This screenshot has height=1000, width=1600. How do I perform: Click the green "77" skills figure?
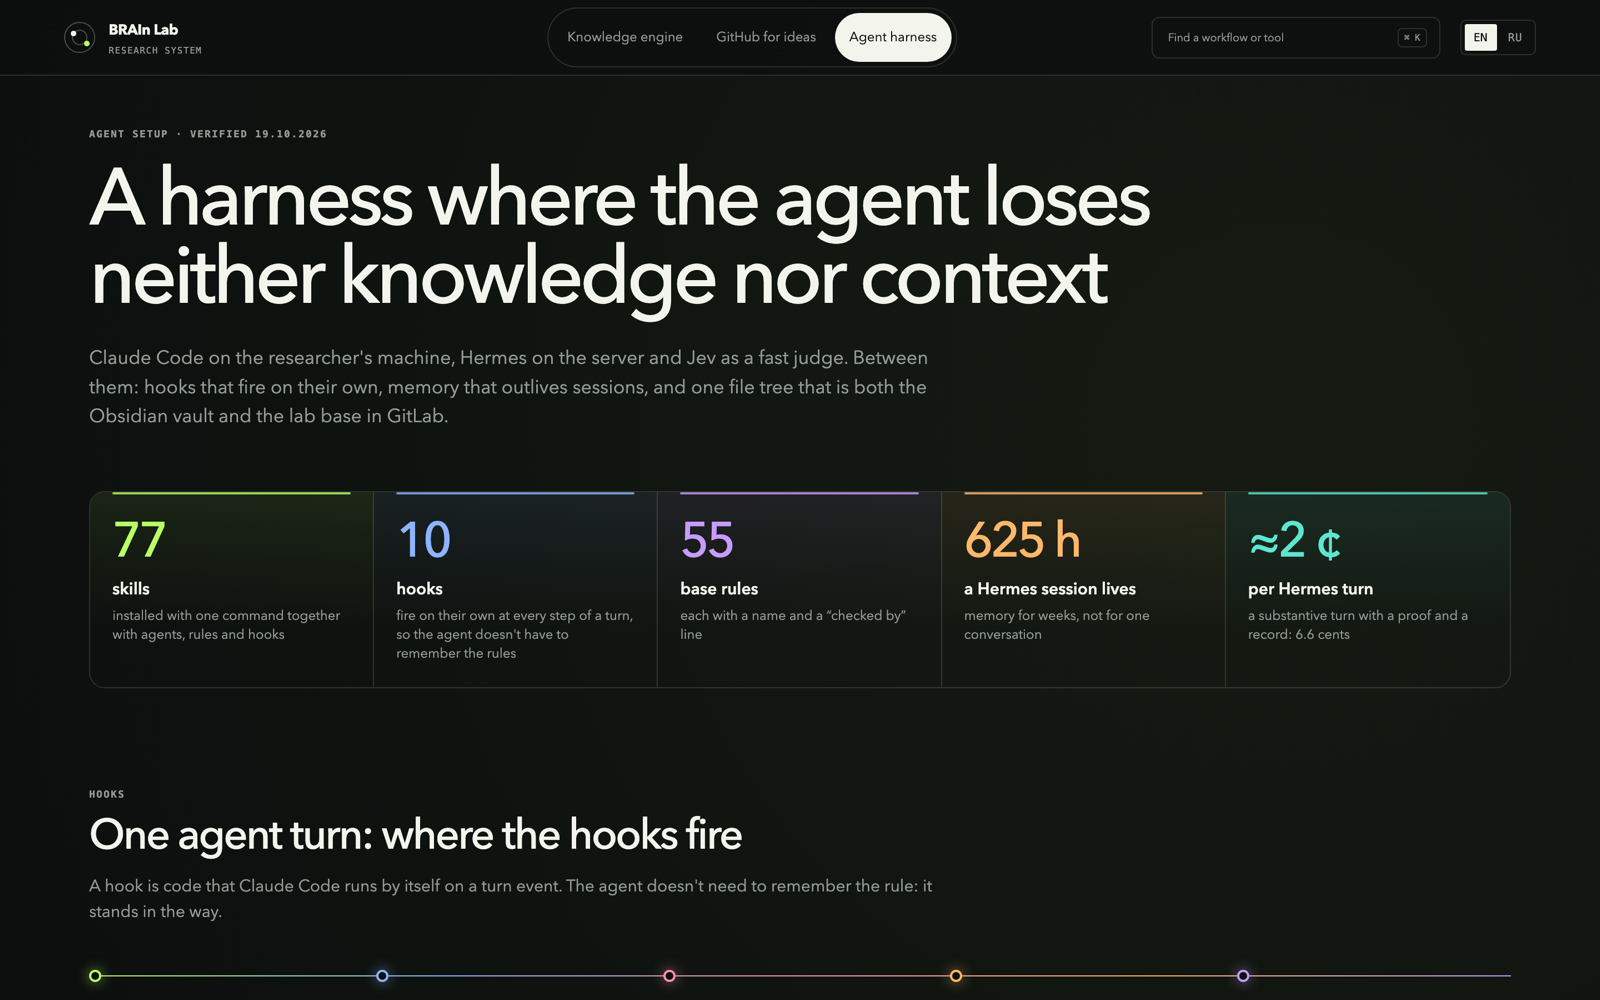click(x=139, y=540)
